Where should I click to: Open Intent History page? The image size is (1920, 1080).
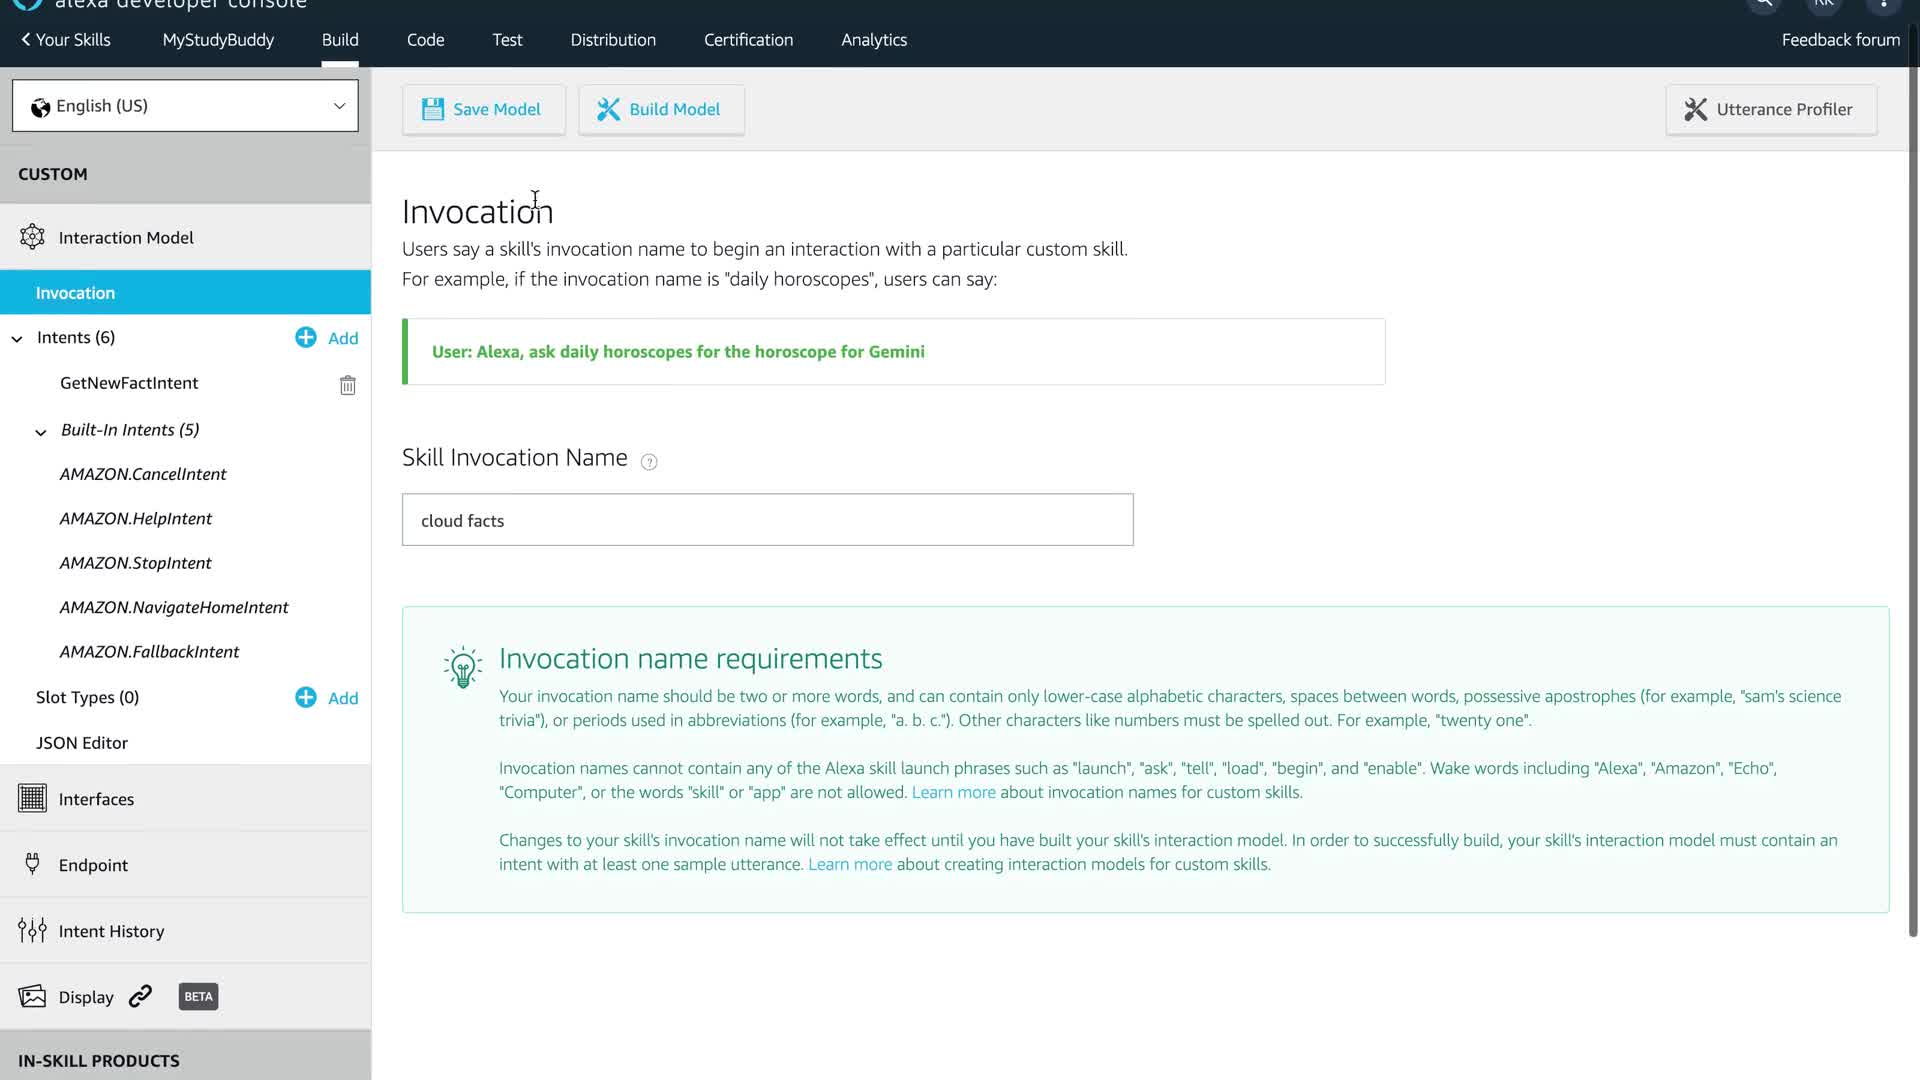tap(111, 931)
